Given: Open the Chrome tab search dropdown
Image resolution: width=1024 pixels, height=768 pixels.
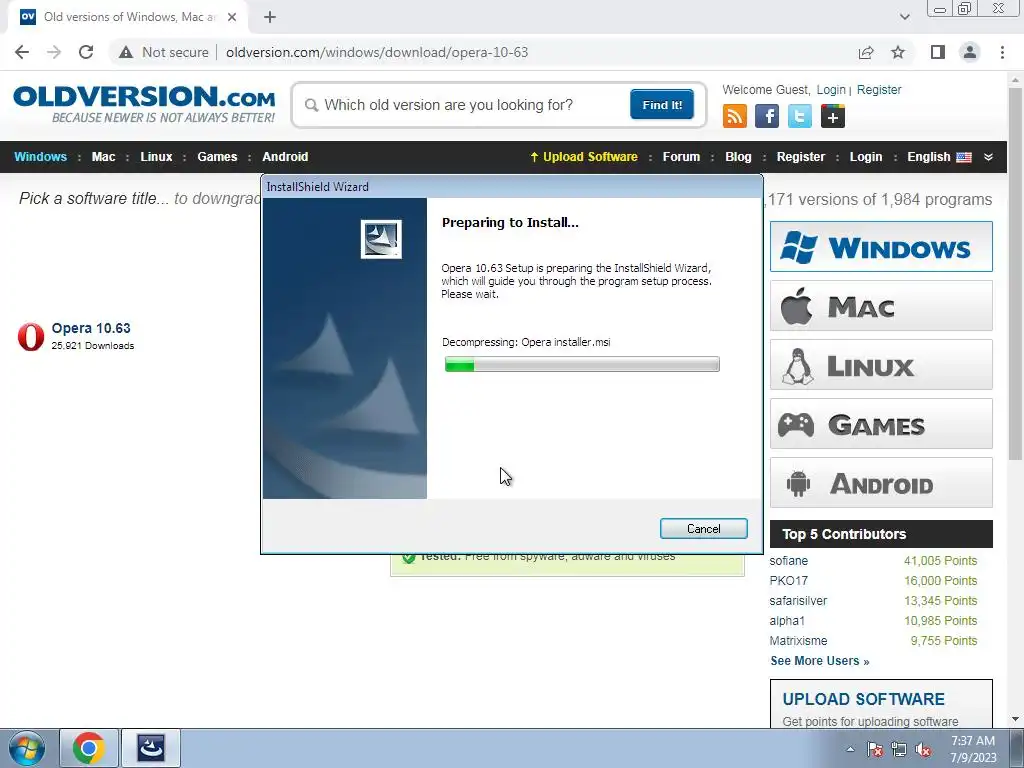Looking at the screenshot, I should point(904,17).
